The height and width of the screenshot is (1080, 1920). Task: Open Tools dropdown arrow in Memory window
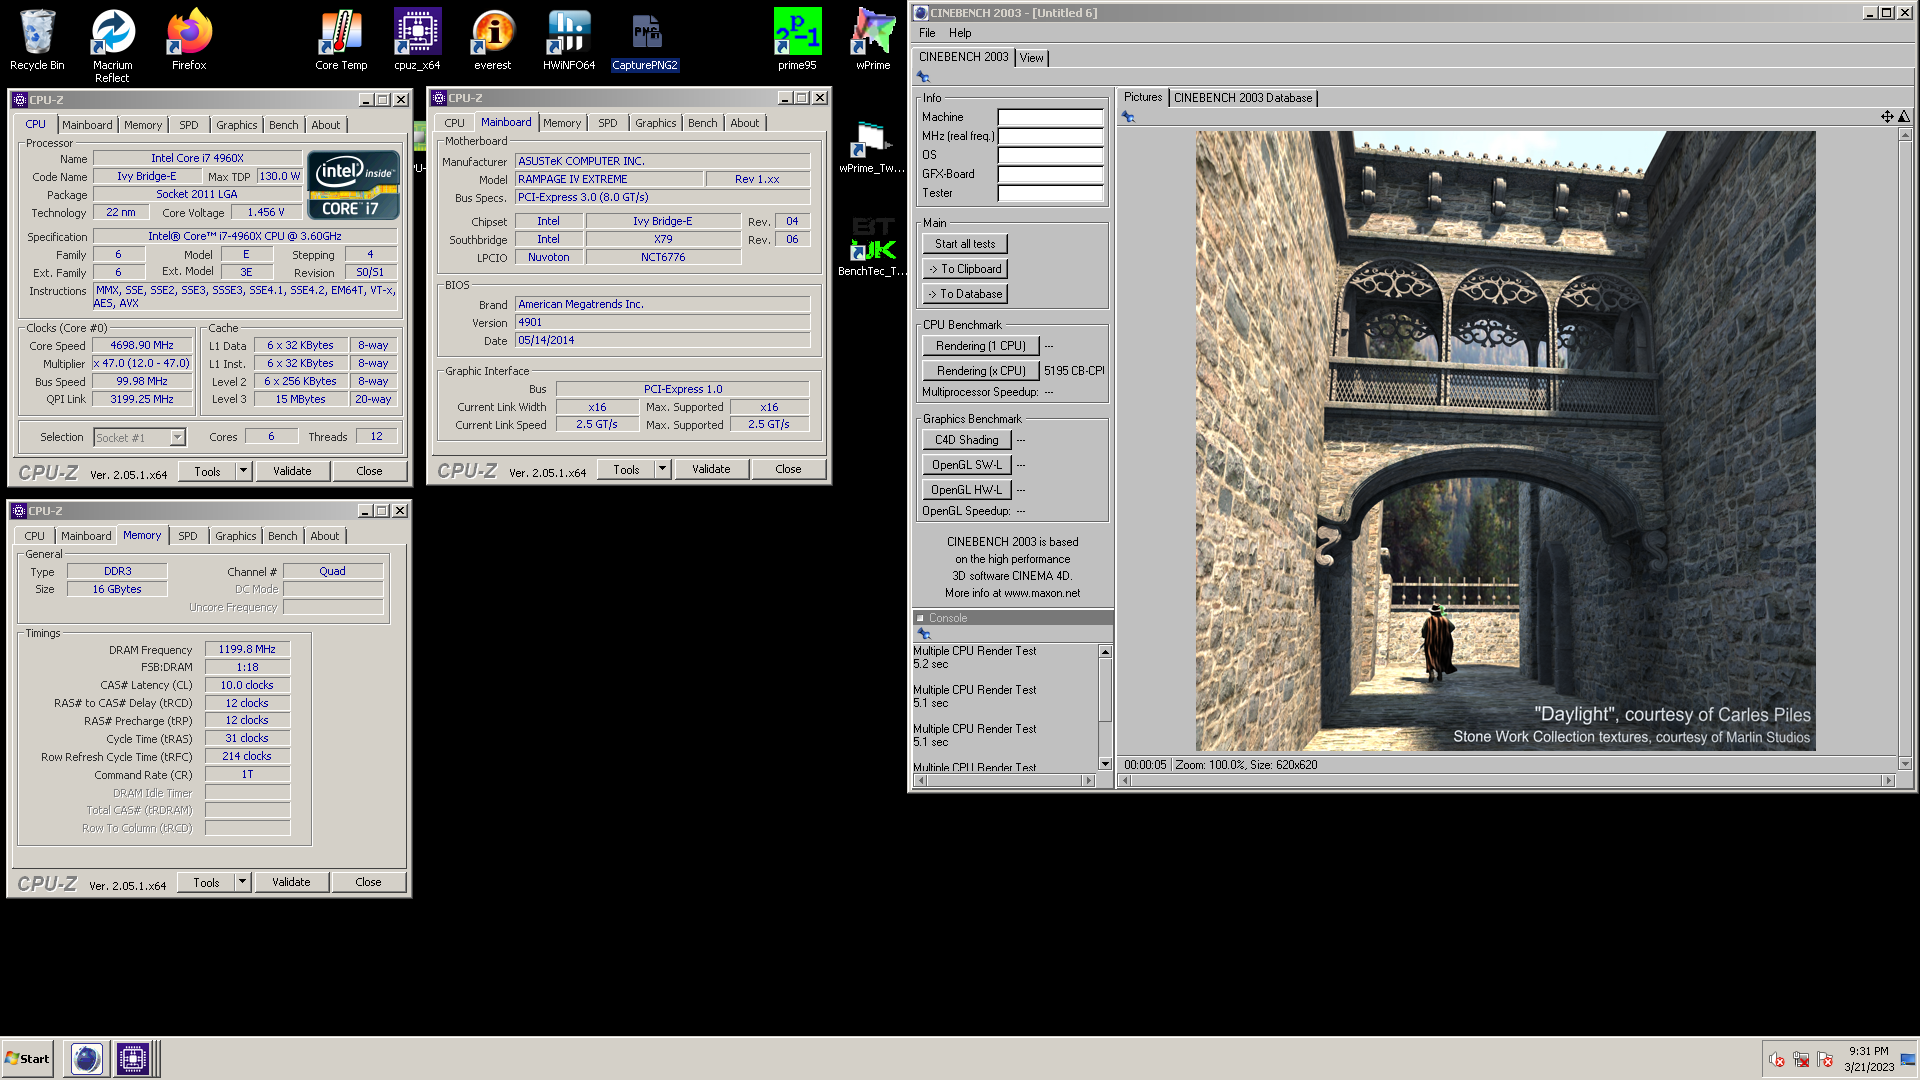tap(242, 882)
